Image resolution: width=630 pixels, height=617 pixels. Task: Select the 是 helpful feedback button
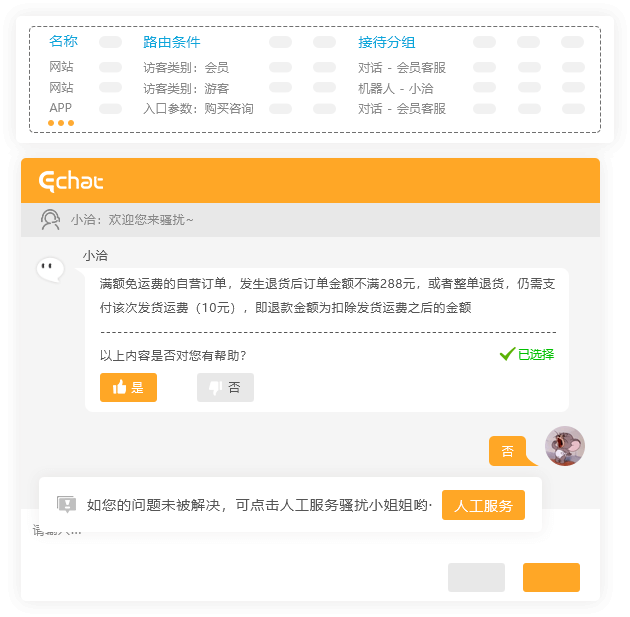coord(128,387)
